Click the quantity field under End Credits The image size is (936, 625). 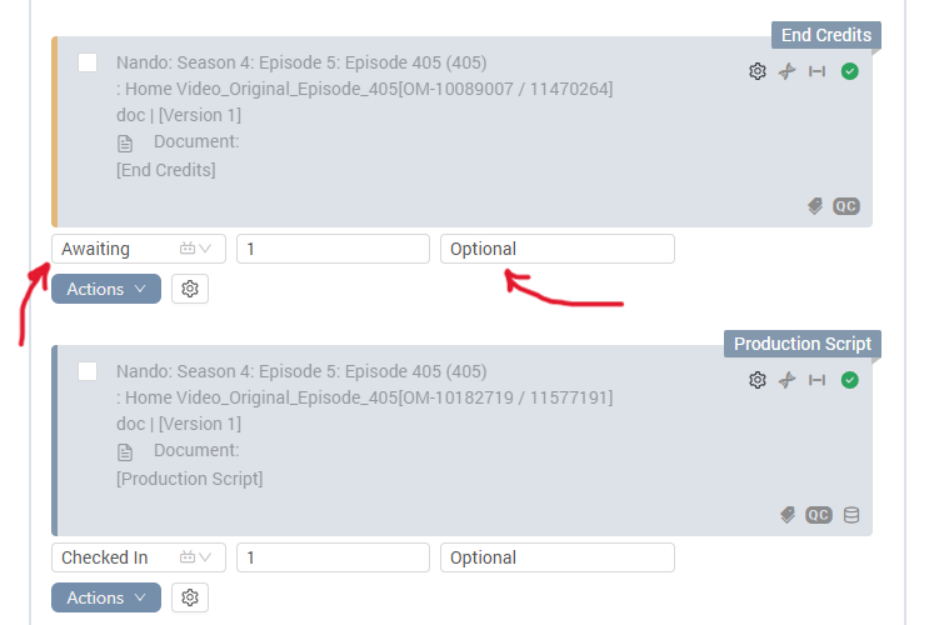(333, 249)
